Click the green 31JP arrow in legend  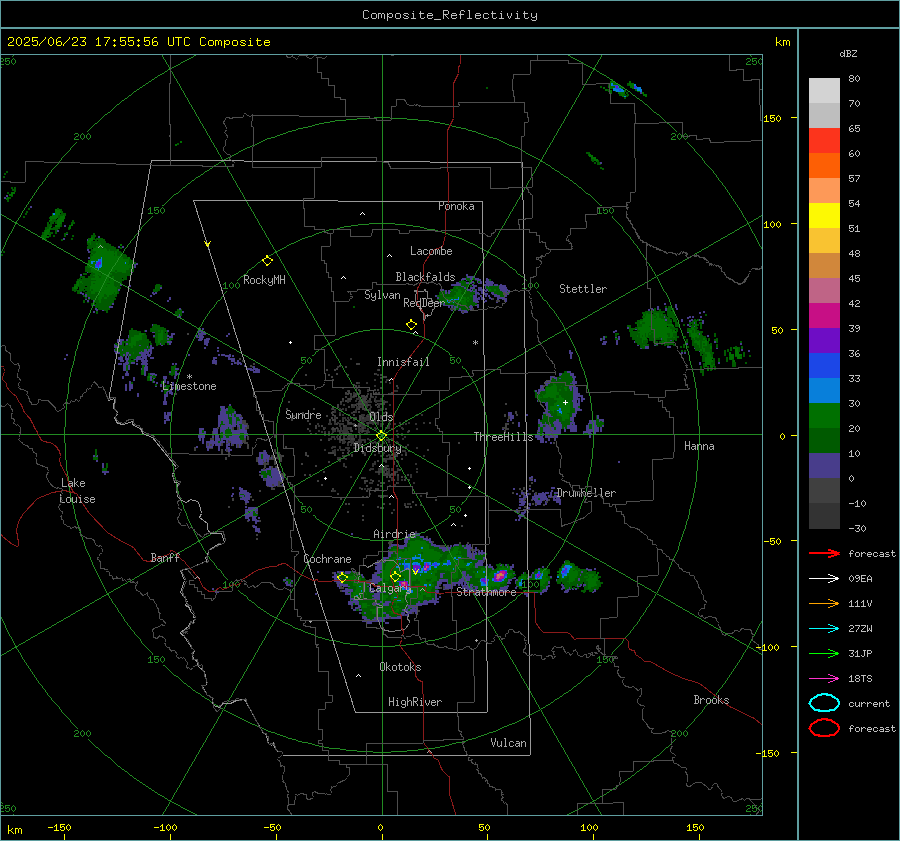coord(824,653)
